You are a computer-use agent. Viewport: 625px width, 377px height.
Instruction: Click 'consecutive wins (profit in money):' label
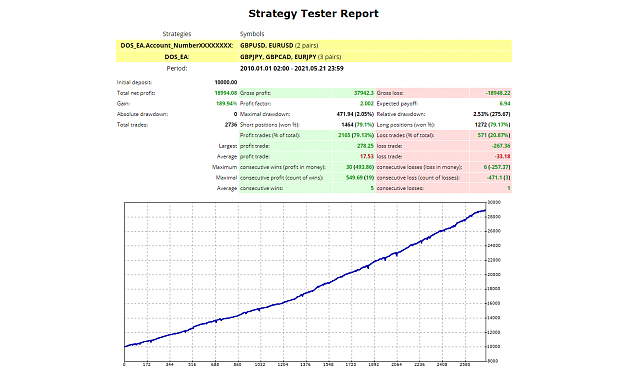[x=283, y=167]
